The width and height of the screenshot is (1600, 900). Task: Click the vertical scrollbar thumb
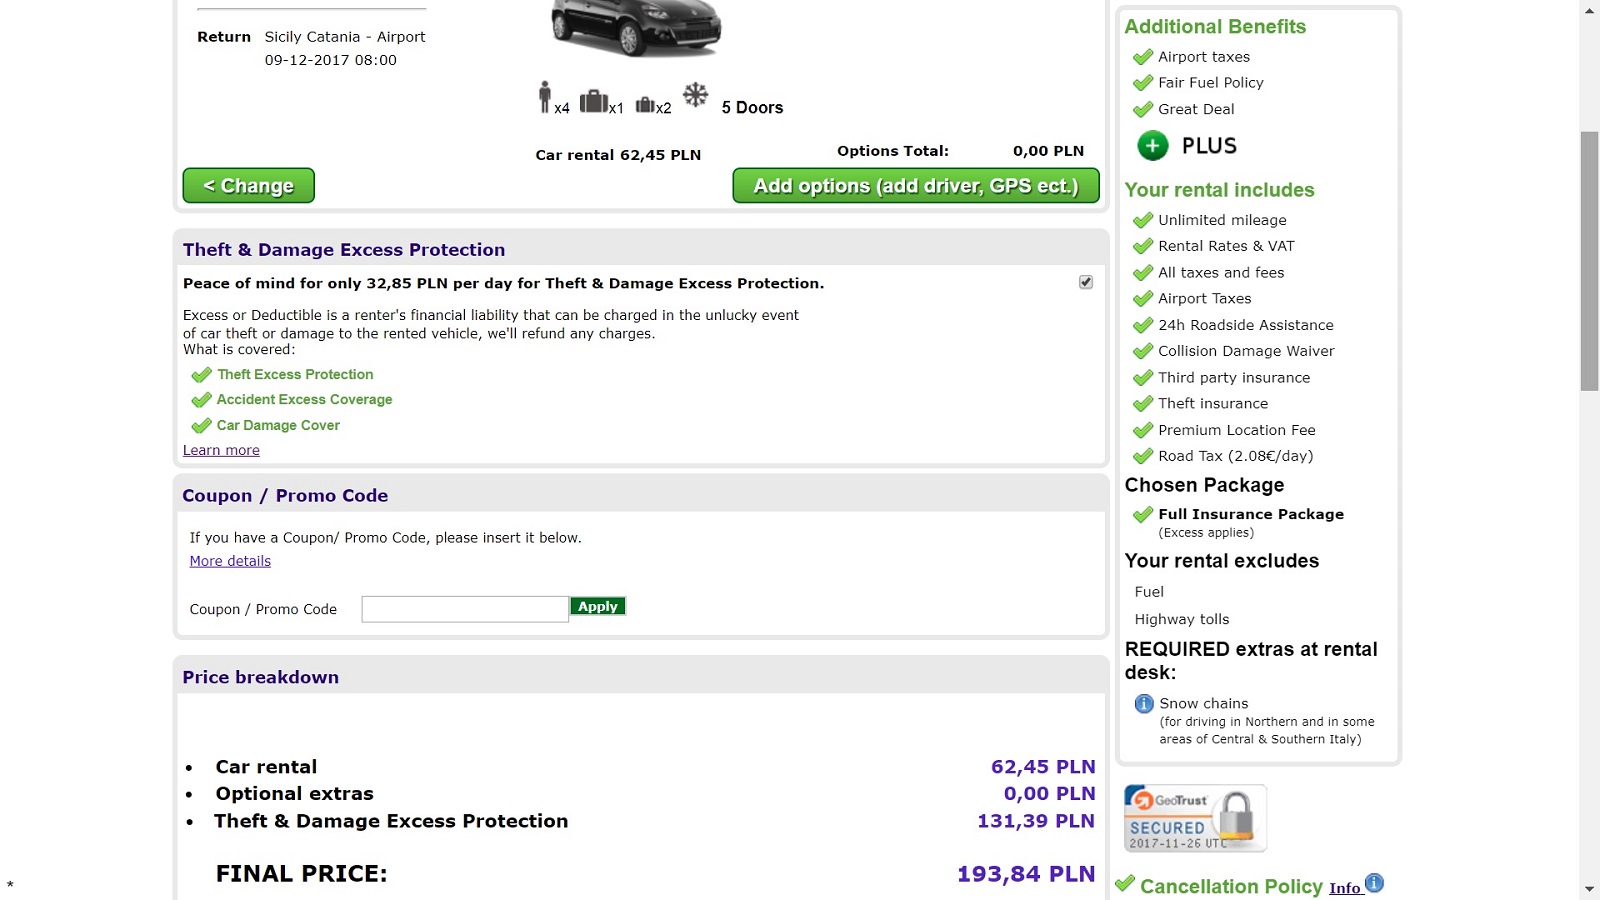[x=1590, y=261]
